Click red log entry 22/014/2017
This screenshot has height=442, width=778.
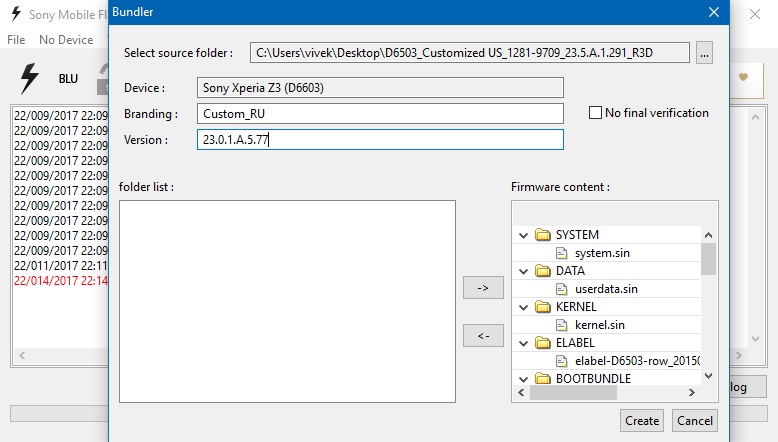point(61,281)
